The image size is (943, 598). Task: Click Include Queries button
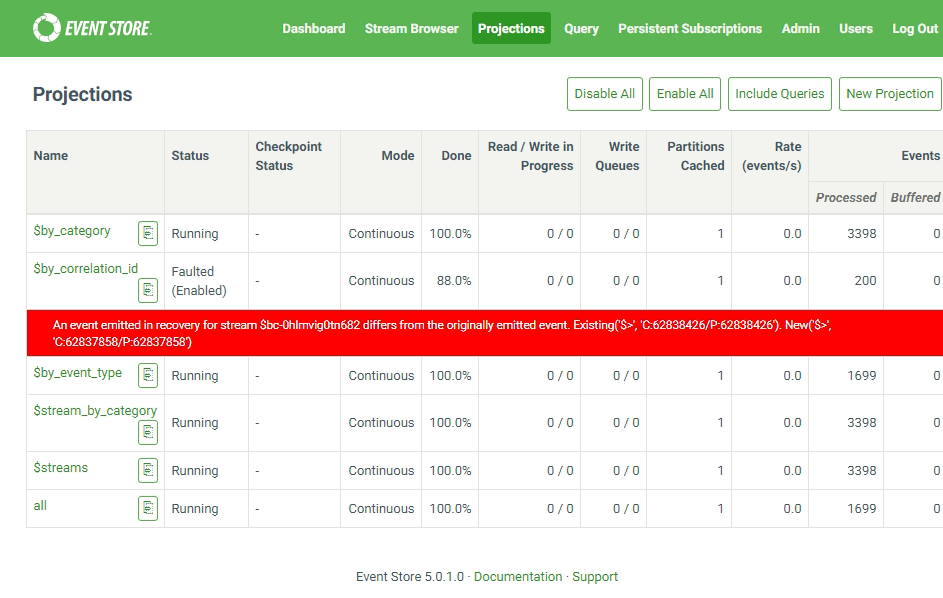[779, 94]
